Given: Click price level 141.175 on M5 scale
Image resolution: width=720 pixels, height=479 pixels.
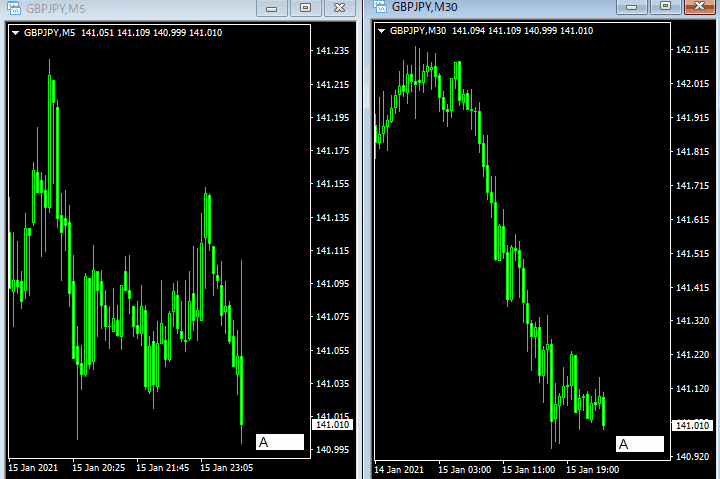Looking at the screenshot, I should pyautogui.click(x=332, y=151).
